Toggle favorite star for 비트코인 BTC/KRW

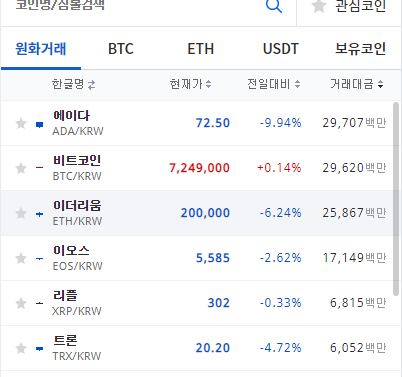[21, 168]
